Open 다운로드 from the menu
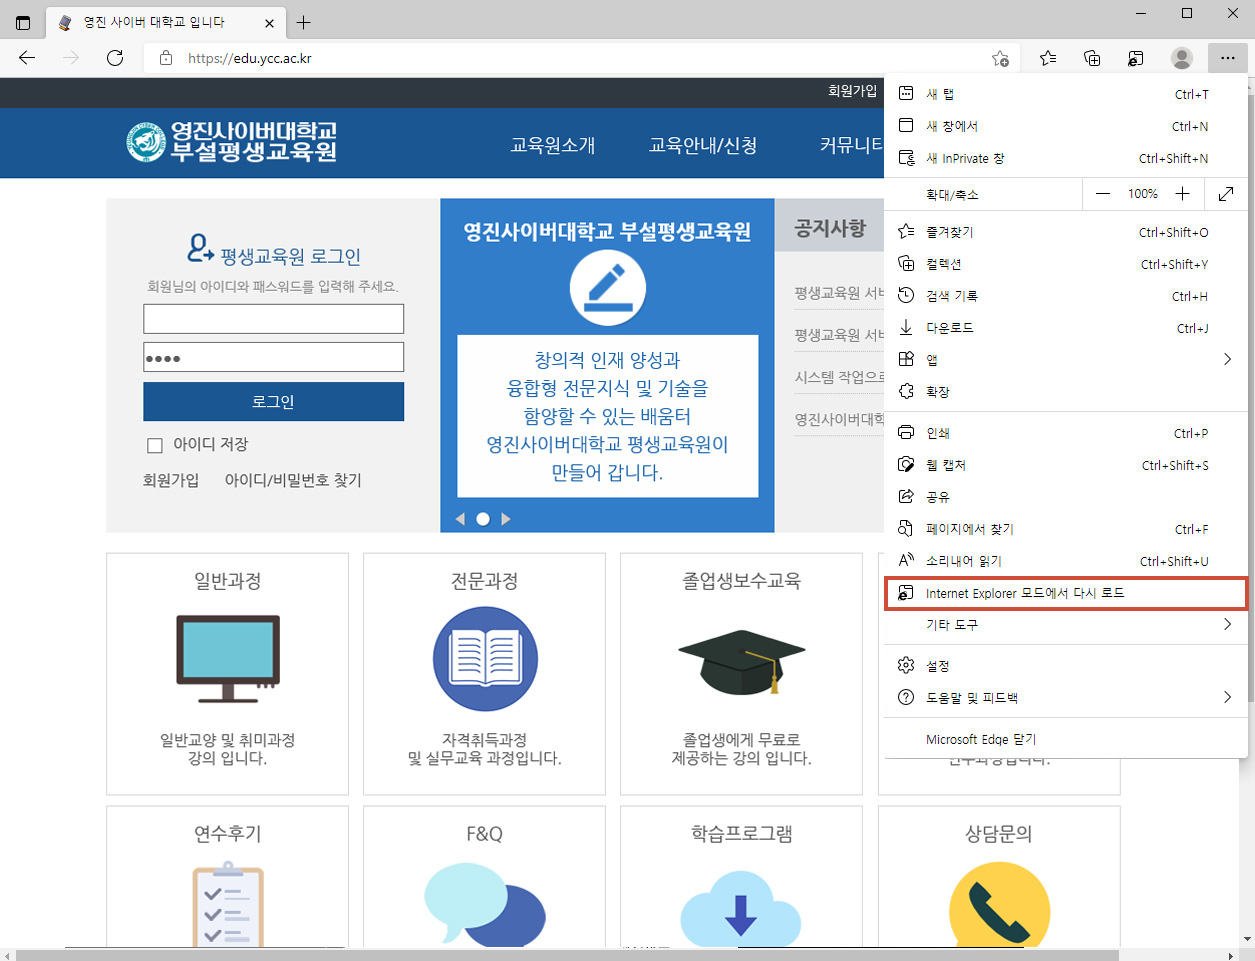The image size is (1255, 961). [x=1066, y=328]
